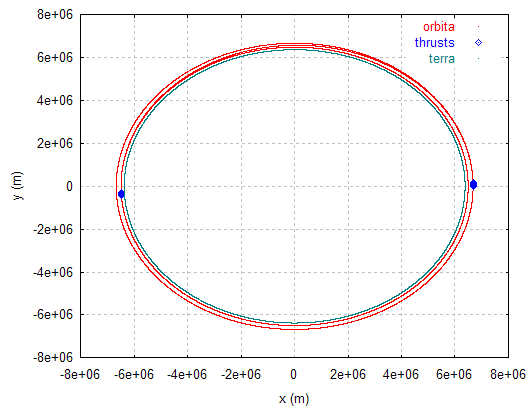Click the 'thrusts' legend label
The height and width of the screenshot is (407, 531).
coord(434,43)
